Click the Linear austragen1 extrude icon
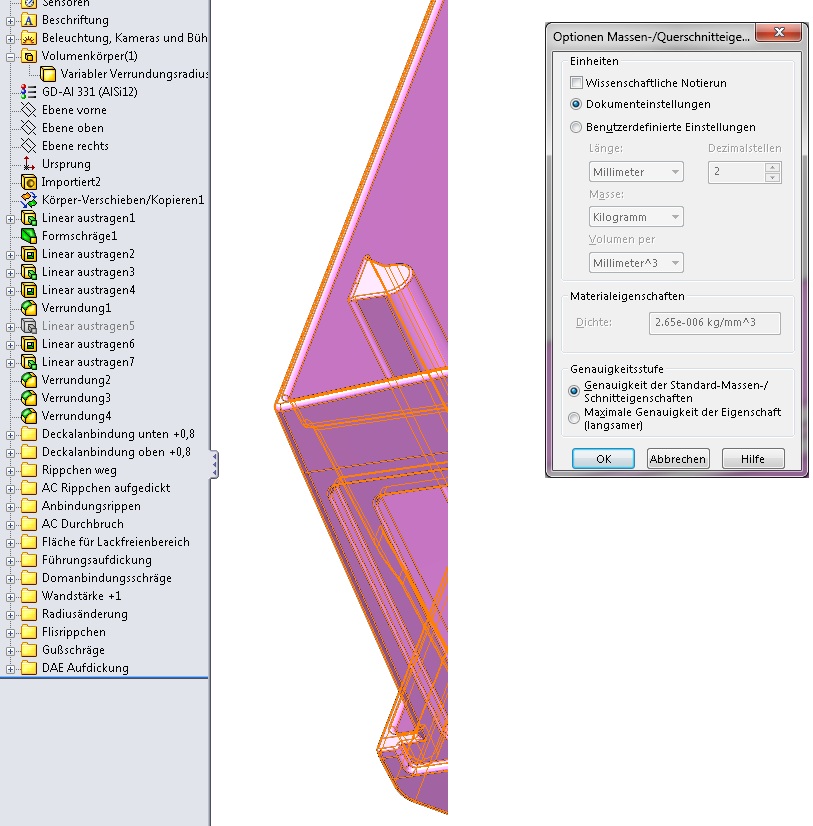Viewport: 813px width, 826px height. point(29,218)
